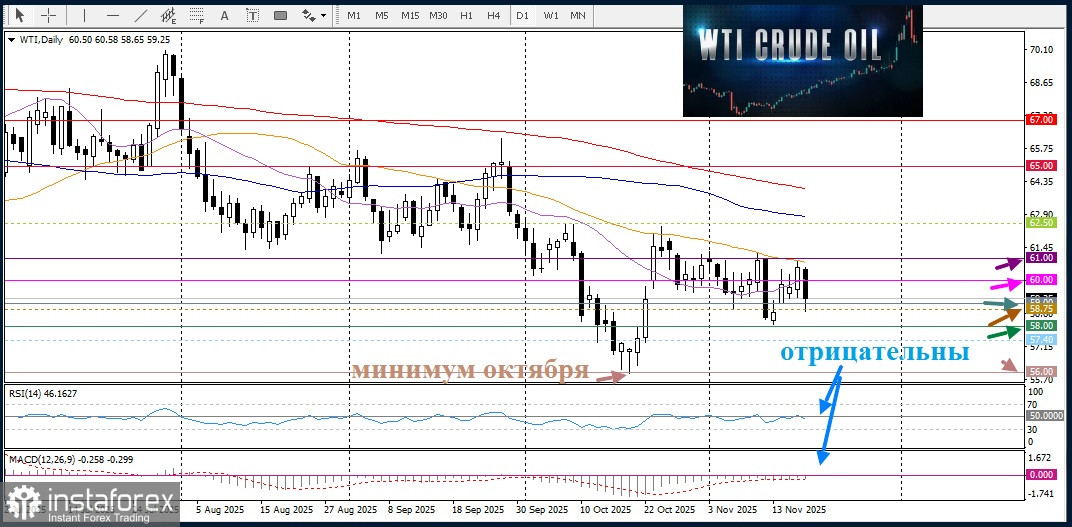Click the 30 Sep 2025 date label
The height and width of the screenshot is (527, 1072).
542,510
